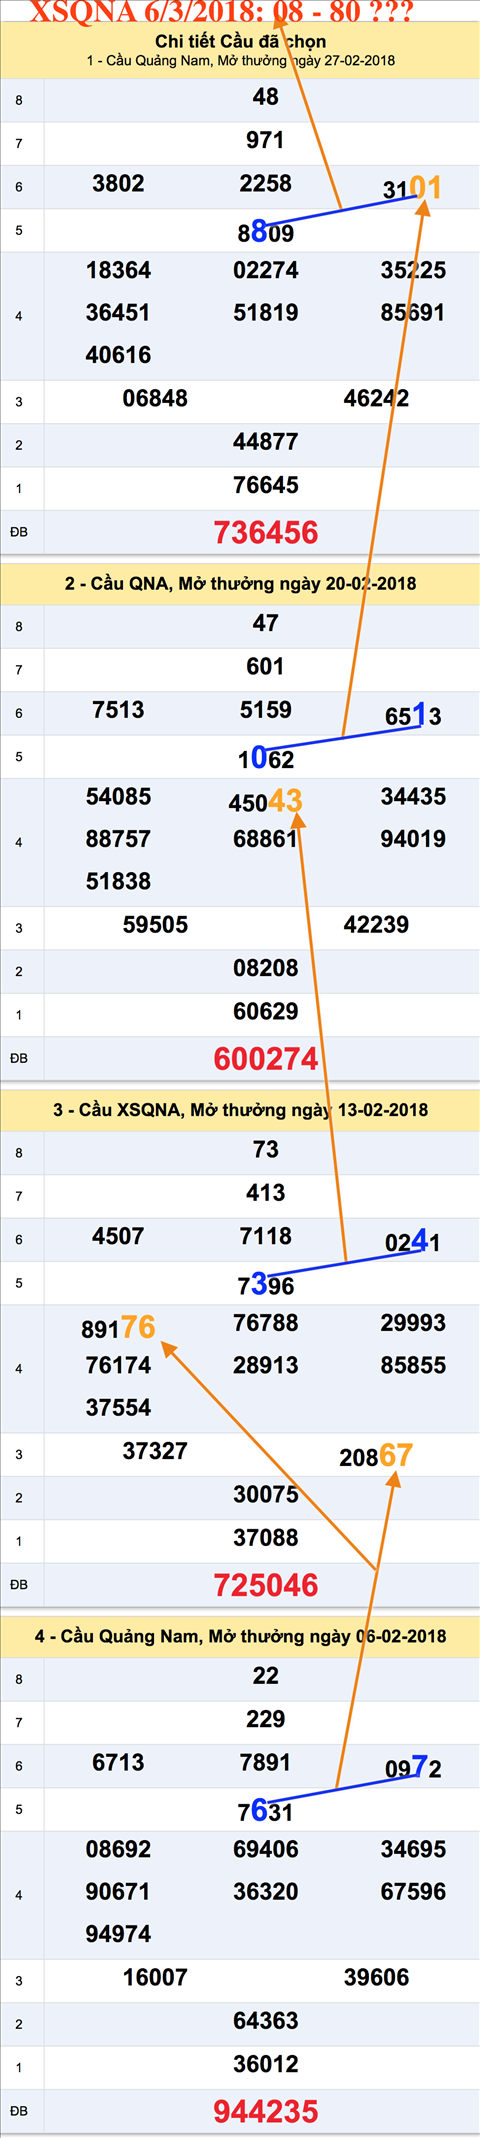This screenshot has width=480, height=2138.
Task: Click prize-8 number 73
Action: (x=266, y=1149)
